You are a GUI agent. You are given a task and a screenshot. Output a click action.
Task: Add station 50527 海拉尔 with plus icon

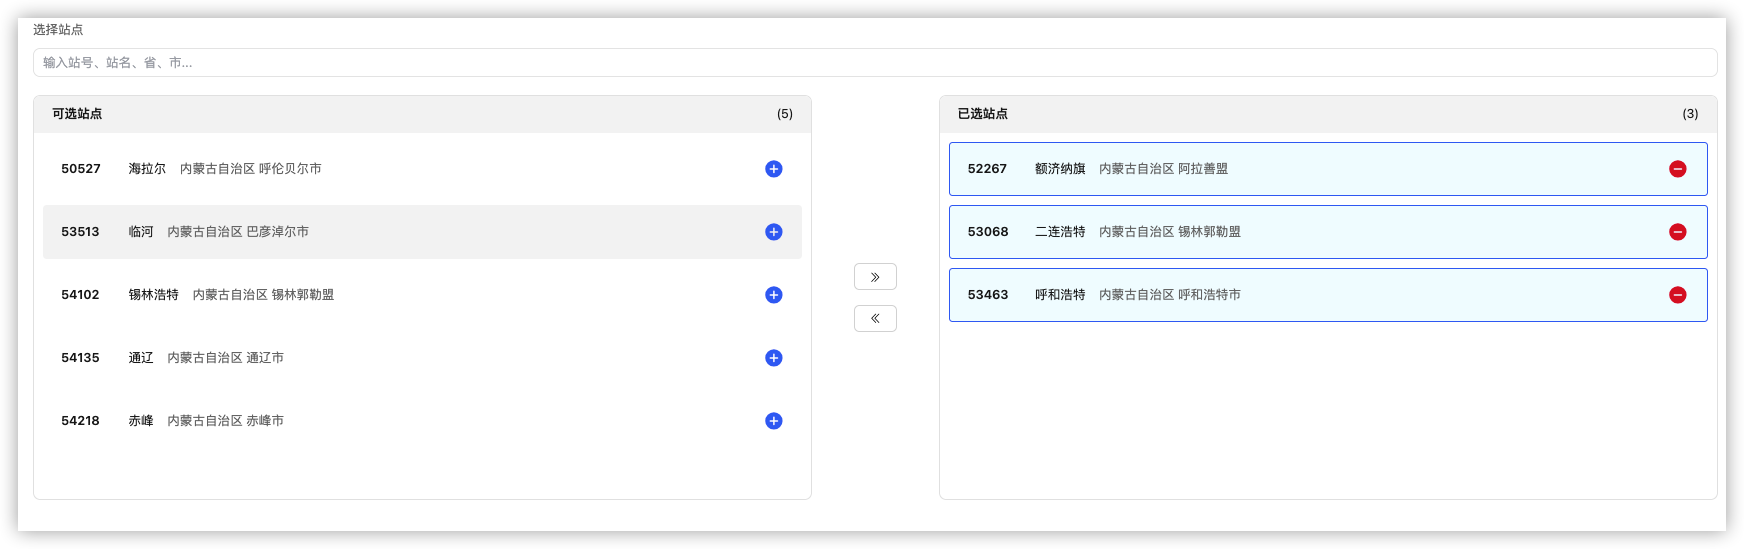point(773,169)
